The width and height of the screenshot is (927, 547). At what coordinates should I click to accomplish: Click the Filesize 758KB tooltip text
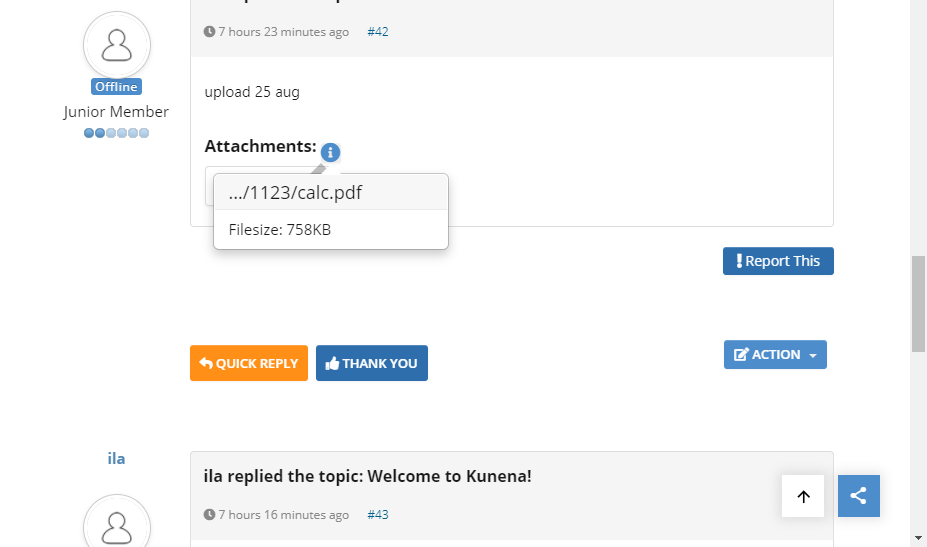[280, 230]
